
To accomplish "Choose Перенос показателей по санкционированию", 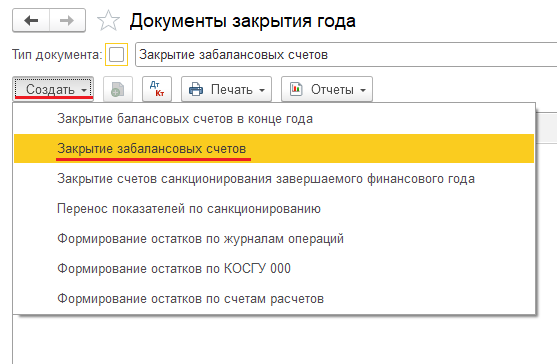I will 274,208.
